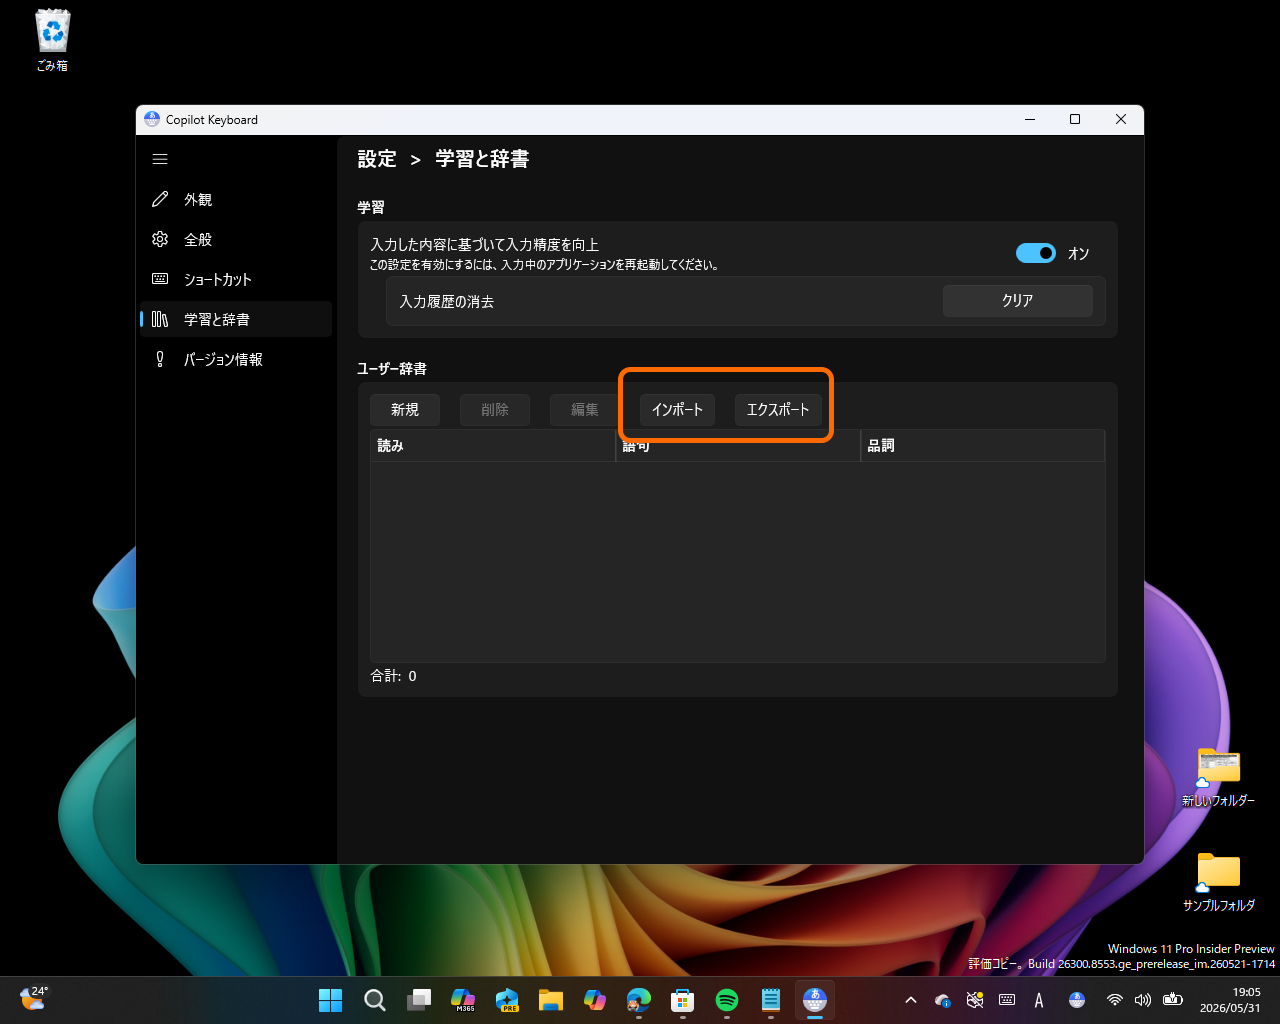Open Notepad from the taskbar
This screenshot has width=1280, height=1024.
tap(771, 1000)
